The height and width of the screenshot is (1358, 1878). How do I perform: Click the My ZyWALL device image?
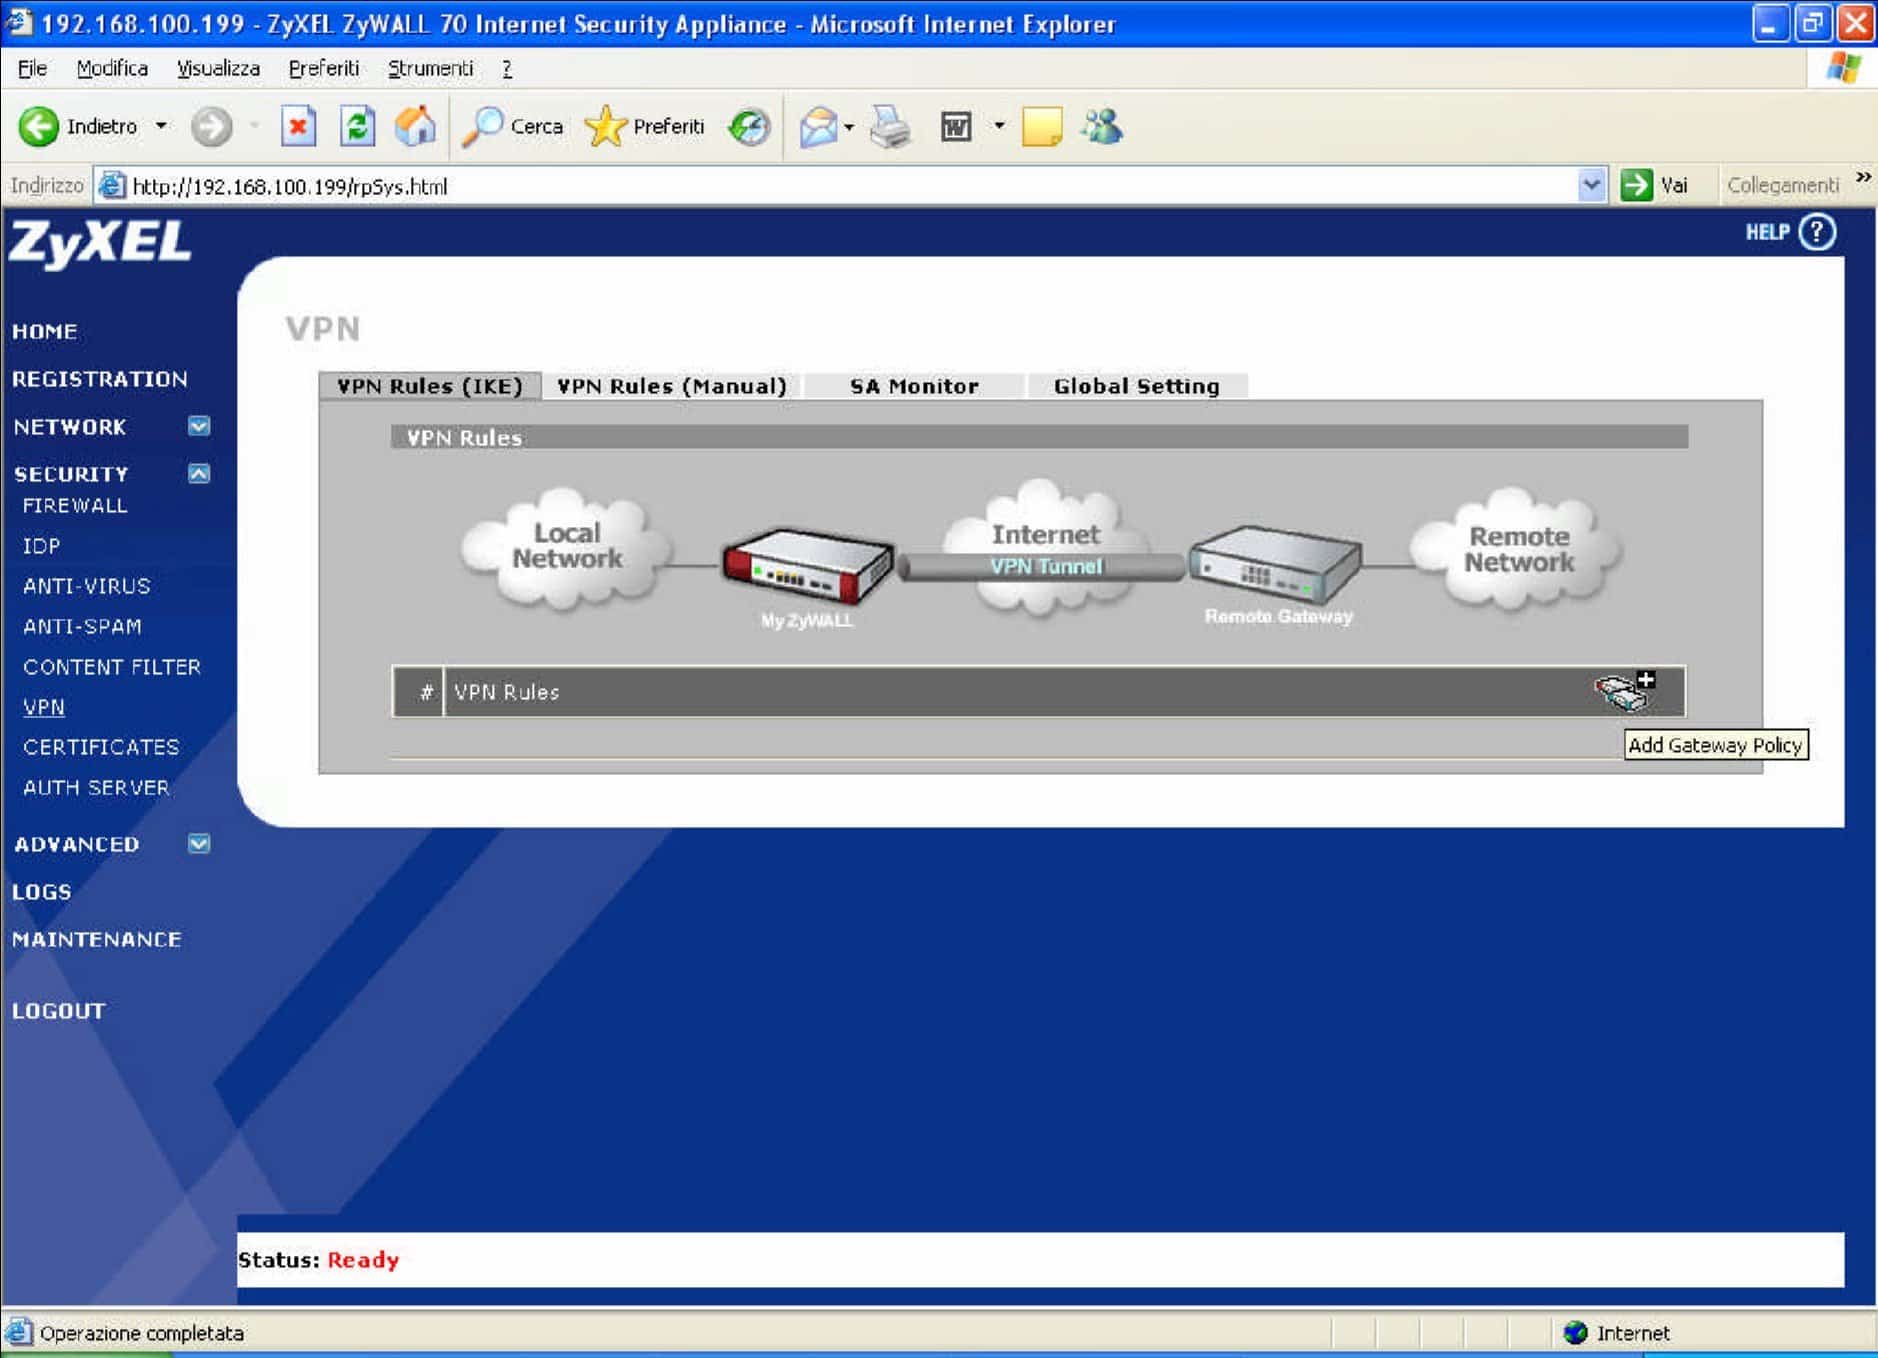point(808,567)
